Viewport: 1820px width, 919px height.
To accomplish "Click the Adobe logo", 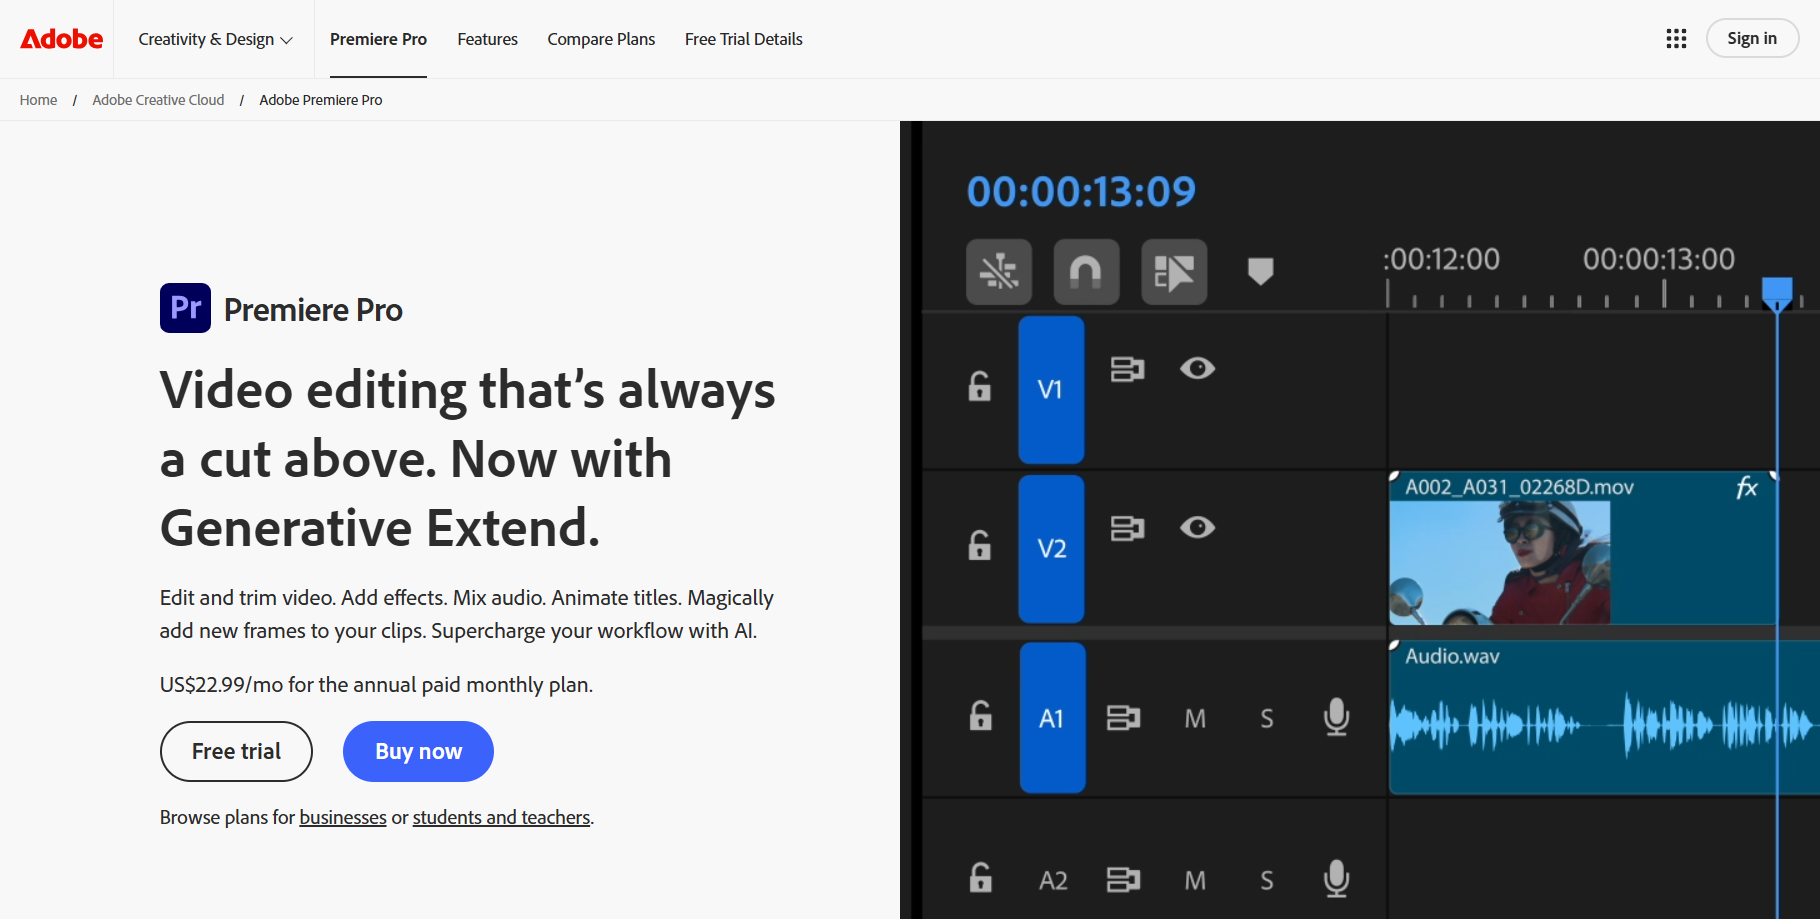I will tap(62, 39).
